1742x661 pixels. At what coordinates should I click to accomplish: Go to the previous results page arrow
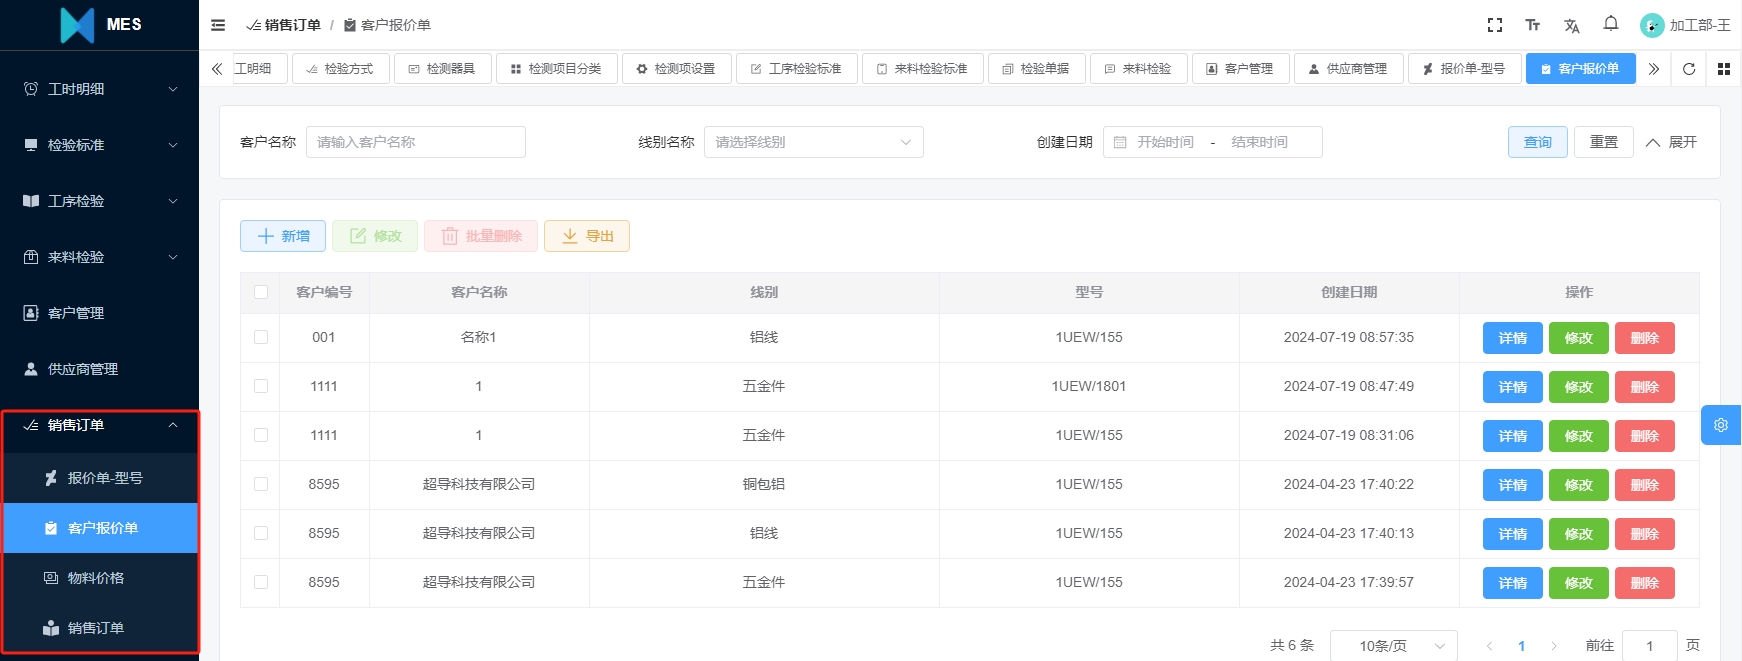click(x=1489, y=646)
